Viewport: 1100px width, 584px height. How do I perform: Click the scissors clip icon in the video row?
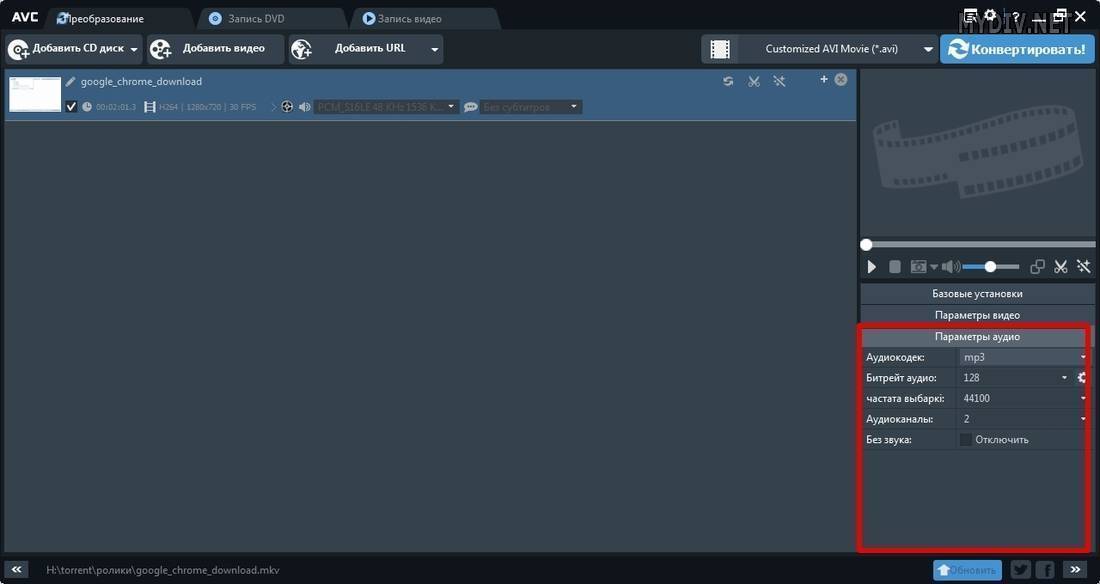[754, 81]
